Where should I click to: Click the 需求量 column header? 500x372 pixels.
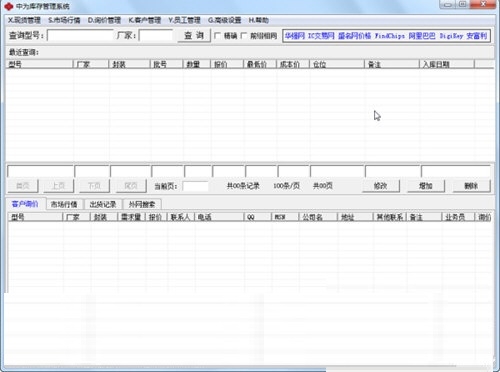pyautogui.click(x=131, y=217)
